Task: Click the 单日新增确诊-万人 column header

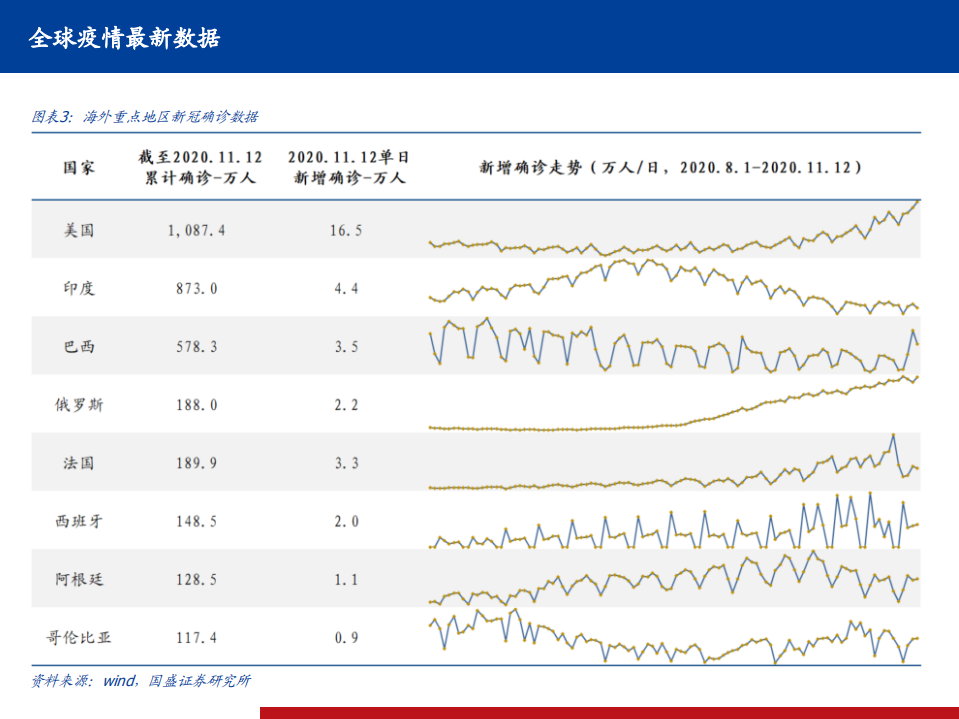Action: (348, 167)
